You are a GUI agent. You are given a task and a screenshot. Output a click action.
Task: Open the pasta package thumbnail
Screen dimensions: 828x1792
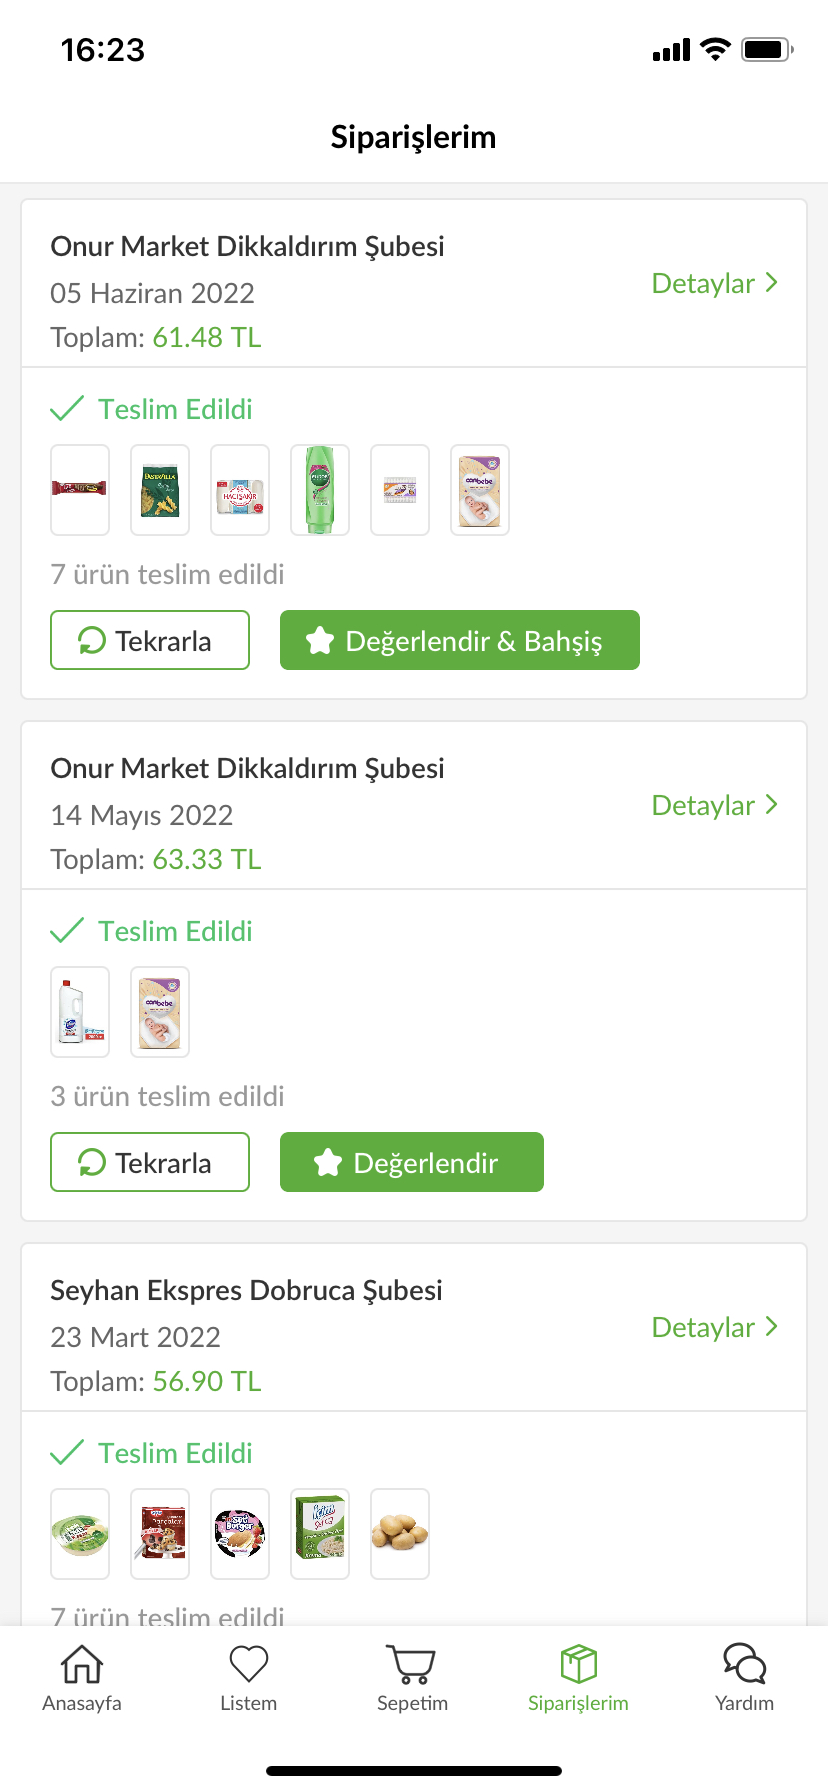[160, 490]
